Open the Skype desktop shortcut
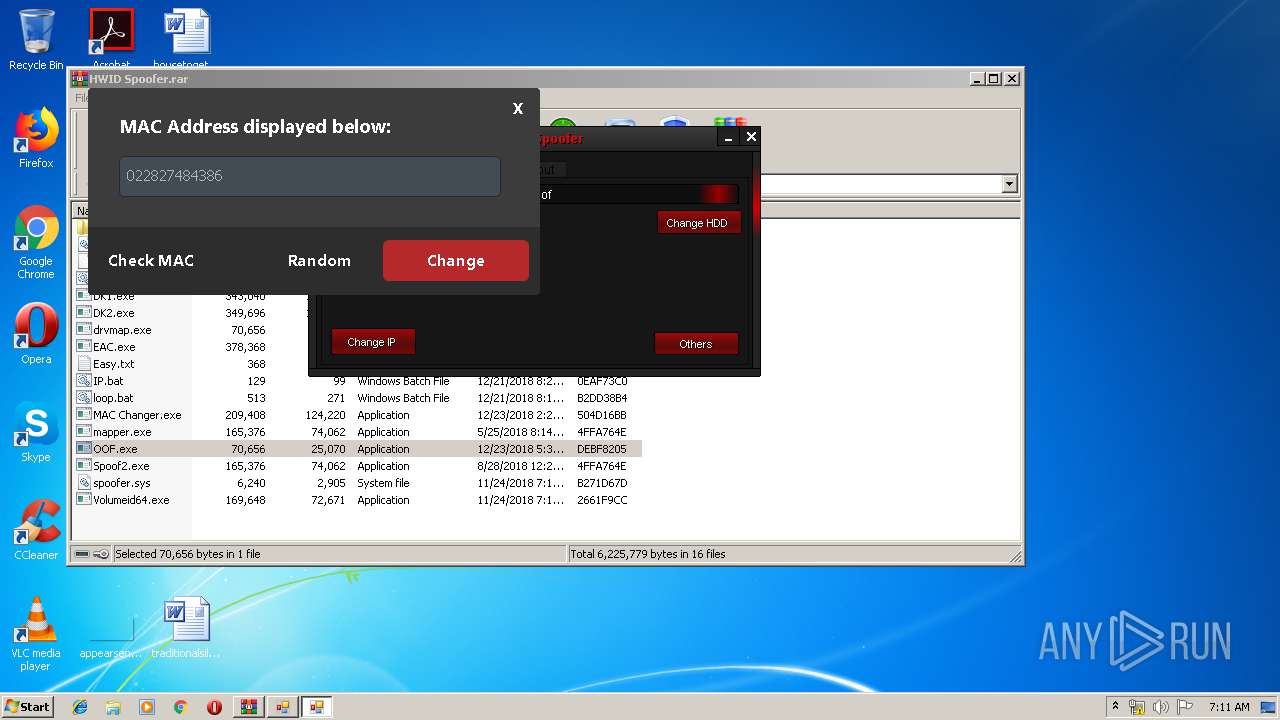This screenshot has height=720, width=1280. tap(36, 432)
